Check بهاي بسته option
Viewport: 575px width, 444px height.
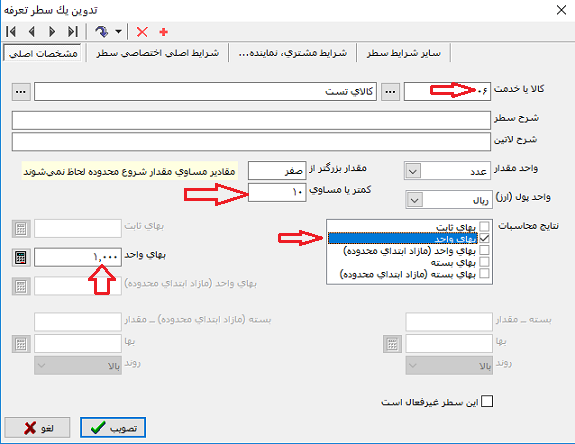pos(484,262)
